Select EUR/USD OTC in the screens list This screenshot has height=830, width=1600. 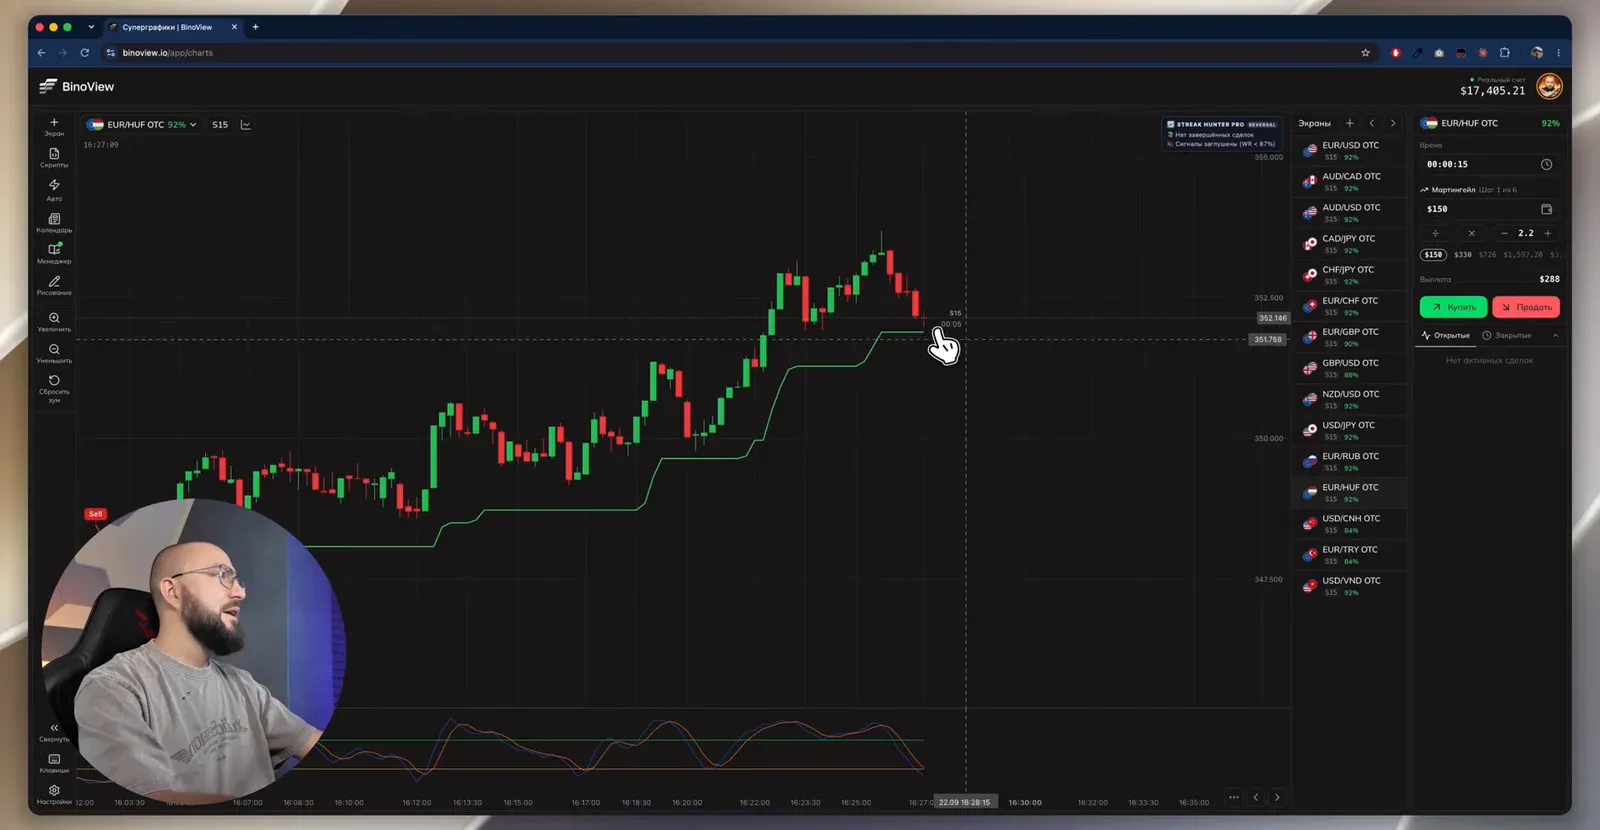click(x=1349, y=150)
